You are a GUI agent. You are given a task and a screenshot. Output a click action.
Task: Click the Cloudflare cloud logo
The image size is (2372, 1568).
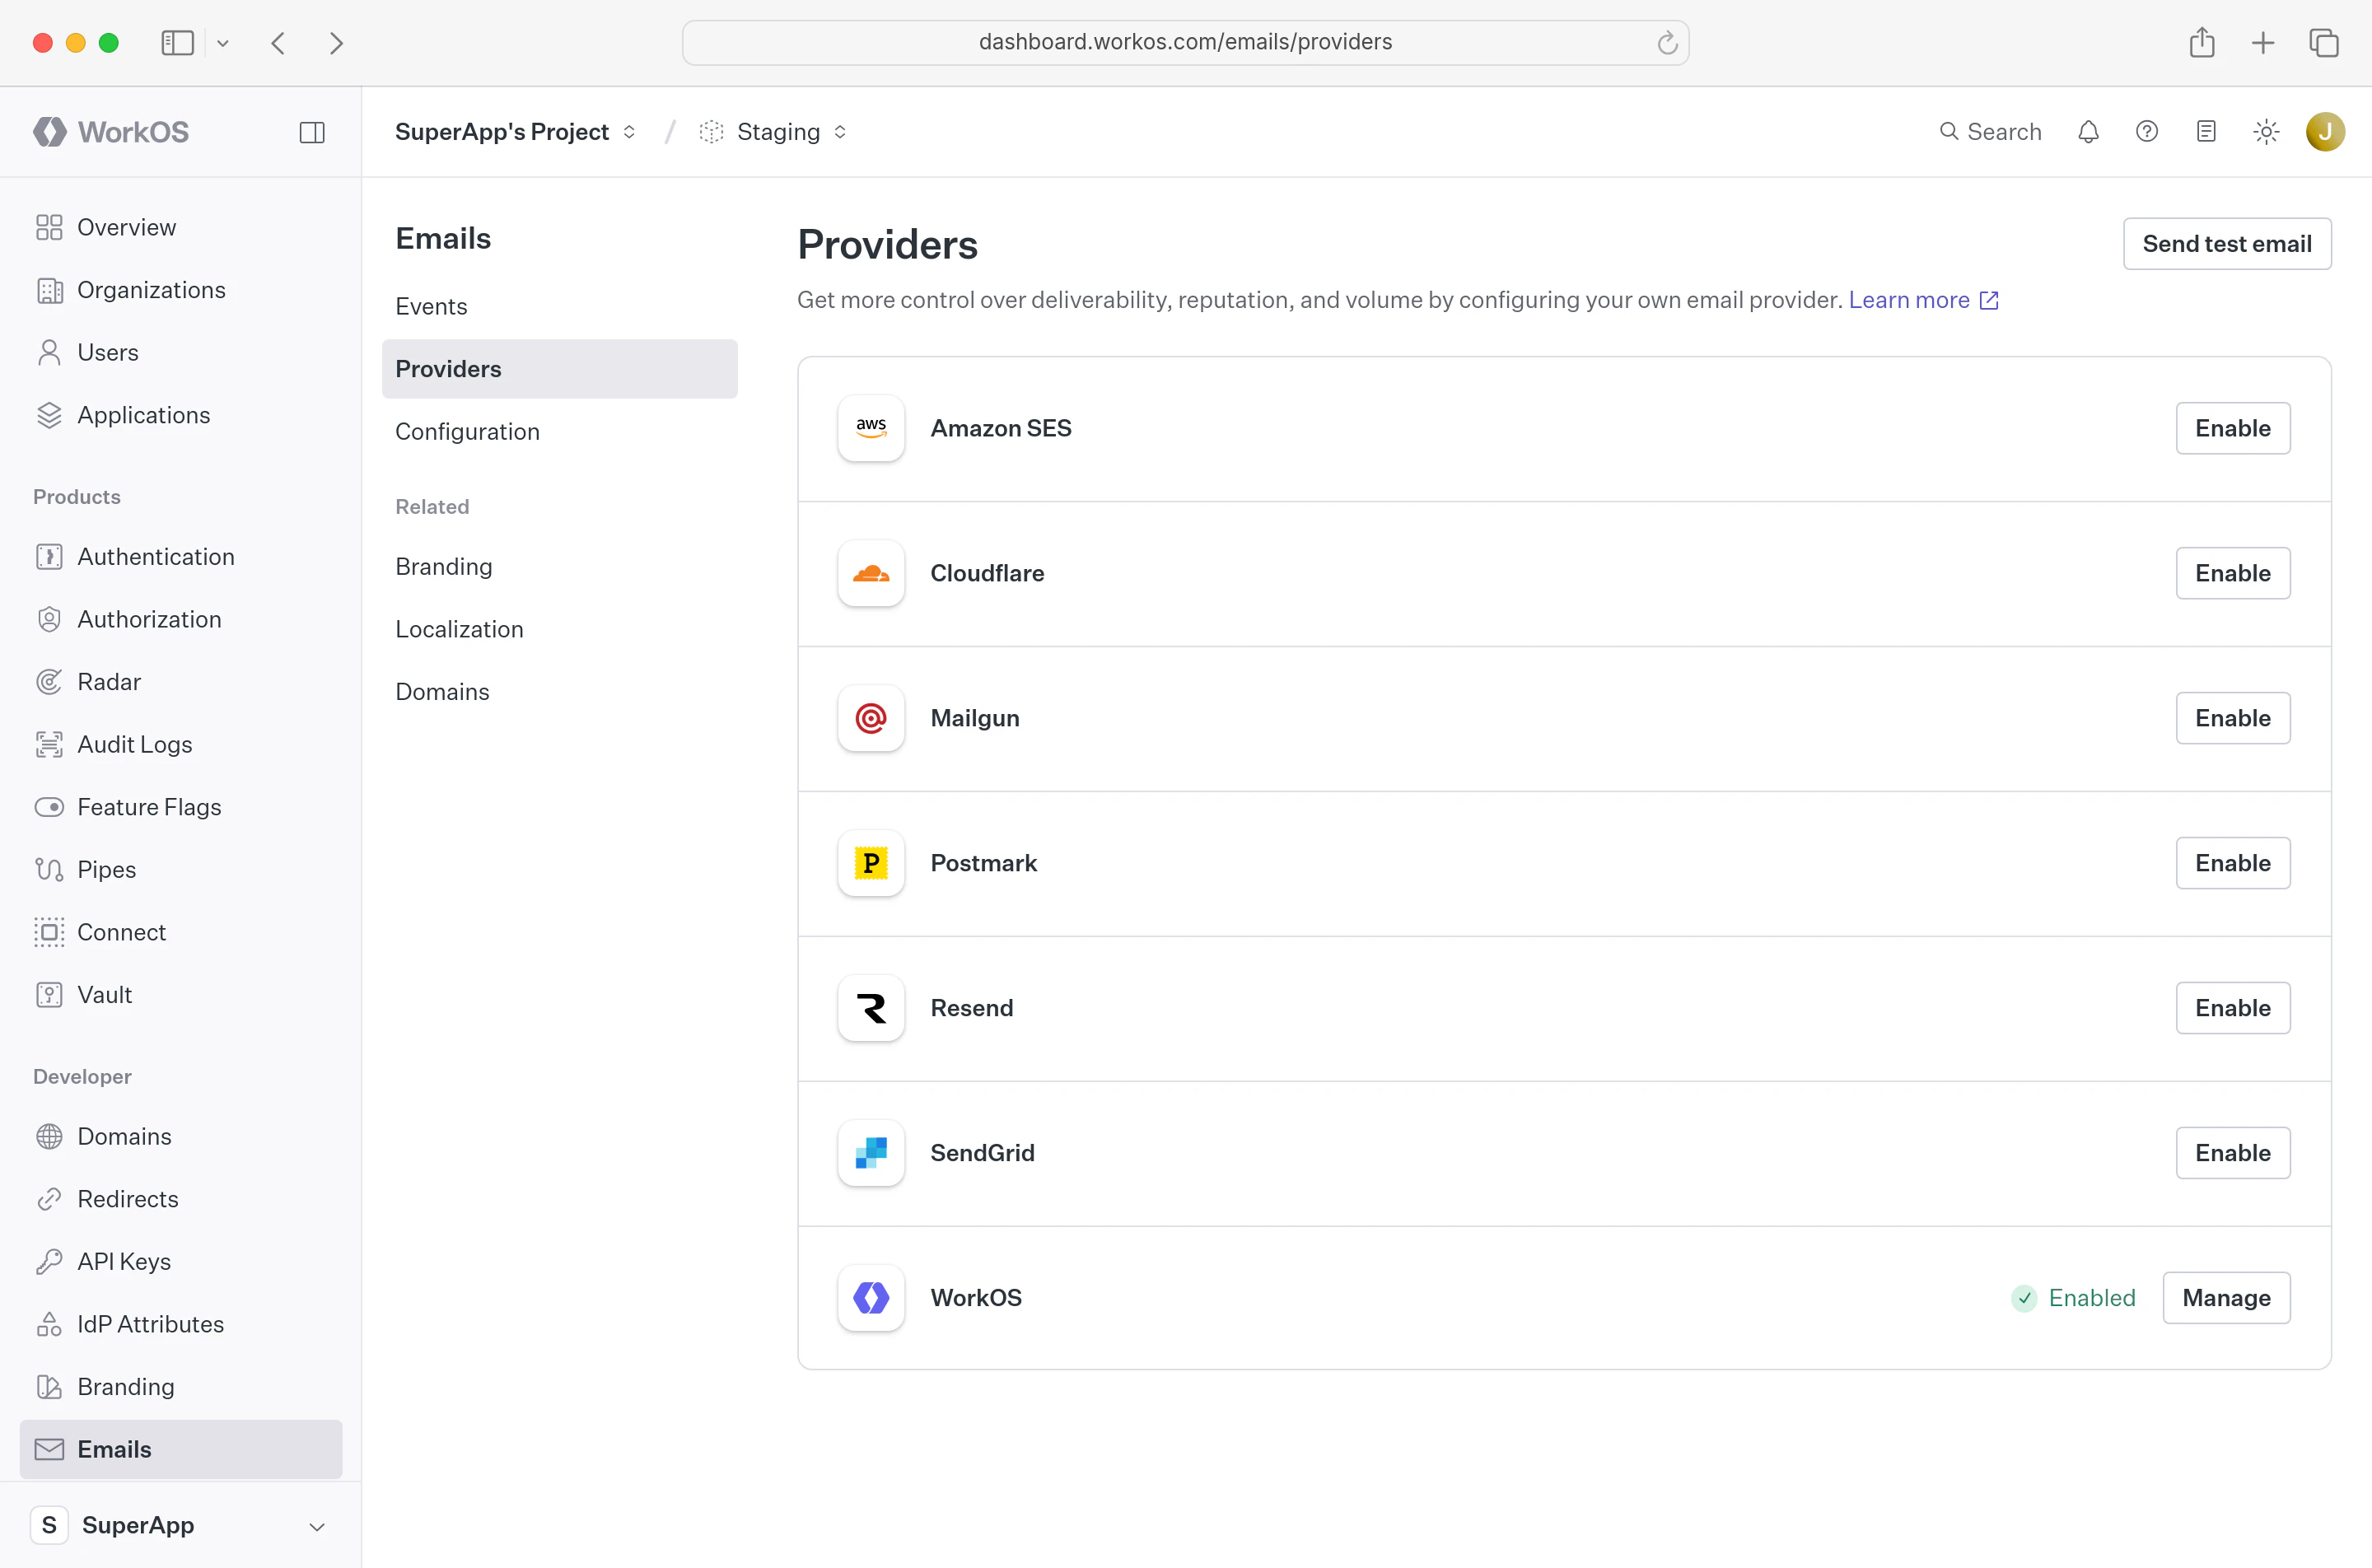point(871,573)
